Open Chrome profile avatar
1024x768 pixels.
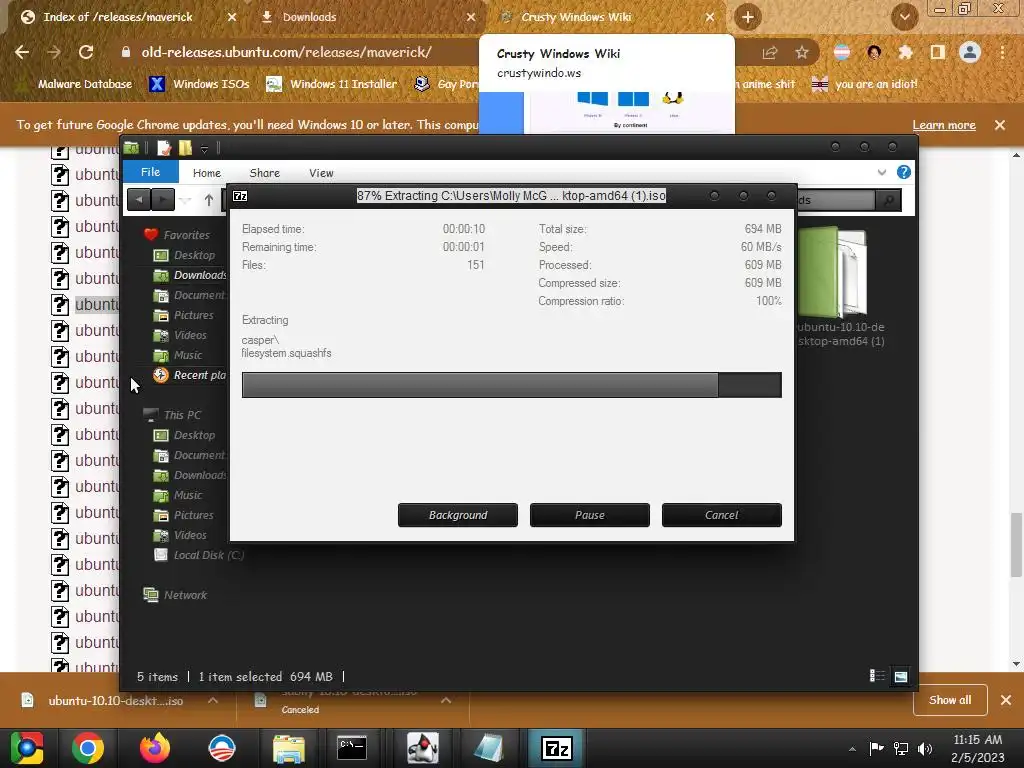tap(970, 52)
